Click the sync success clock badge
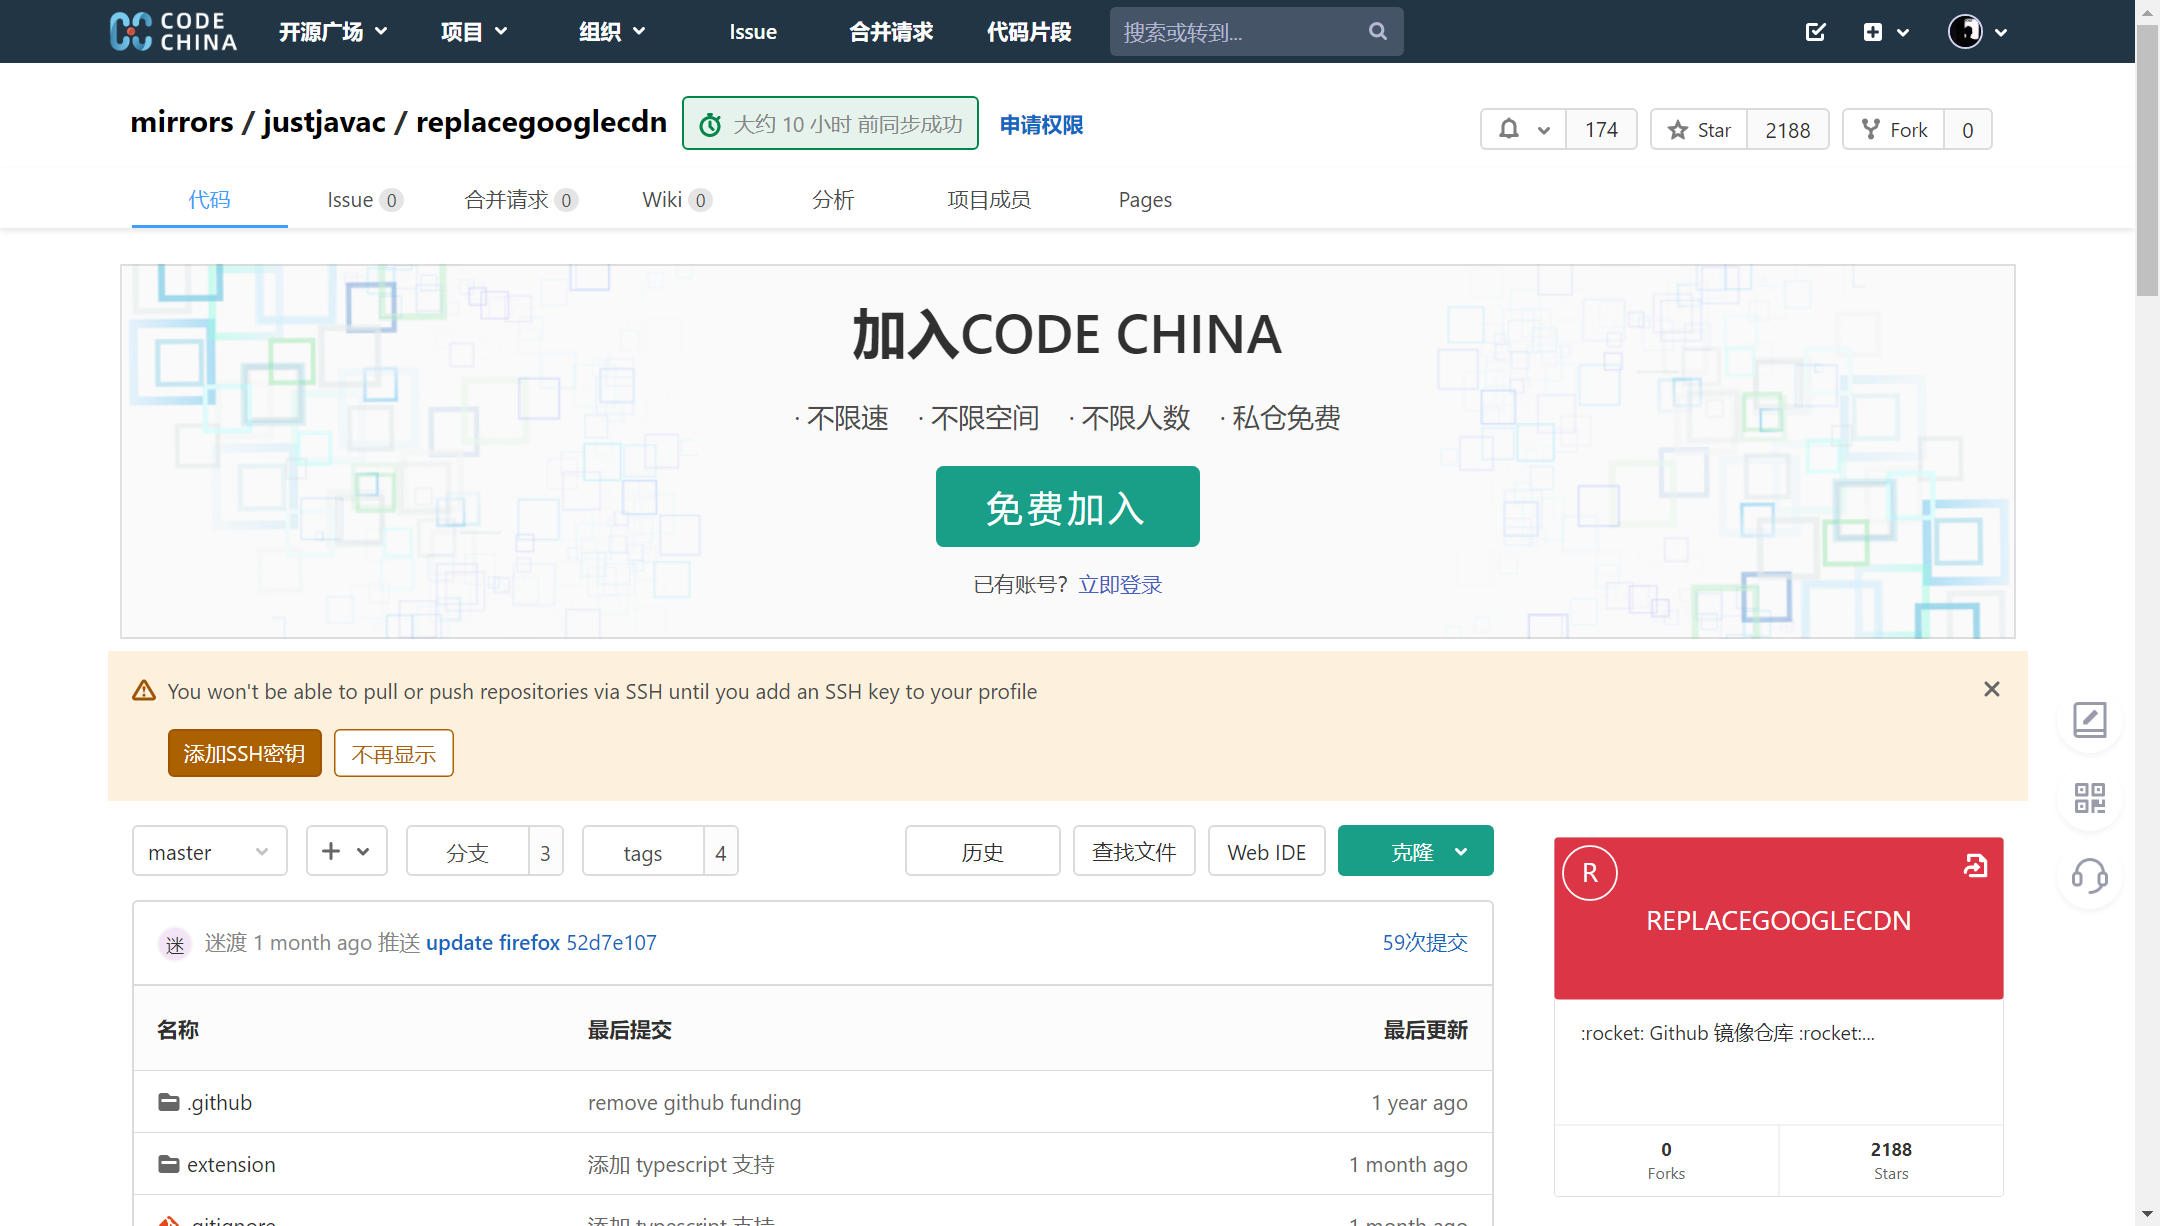Image resolution: width=2160 pixels, height=1226 pixels. click(830, 124)
